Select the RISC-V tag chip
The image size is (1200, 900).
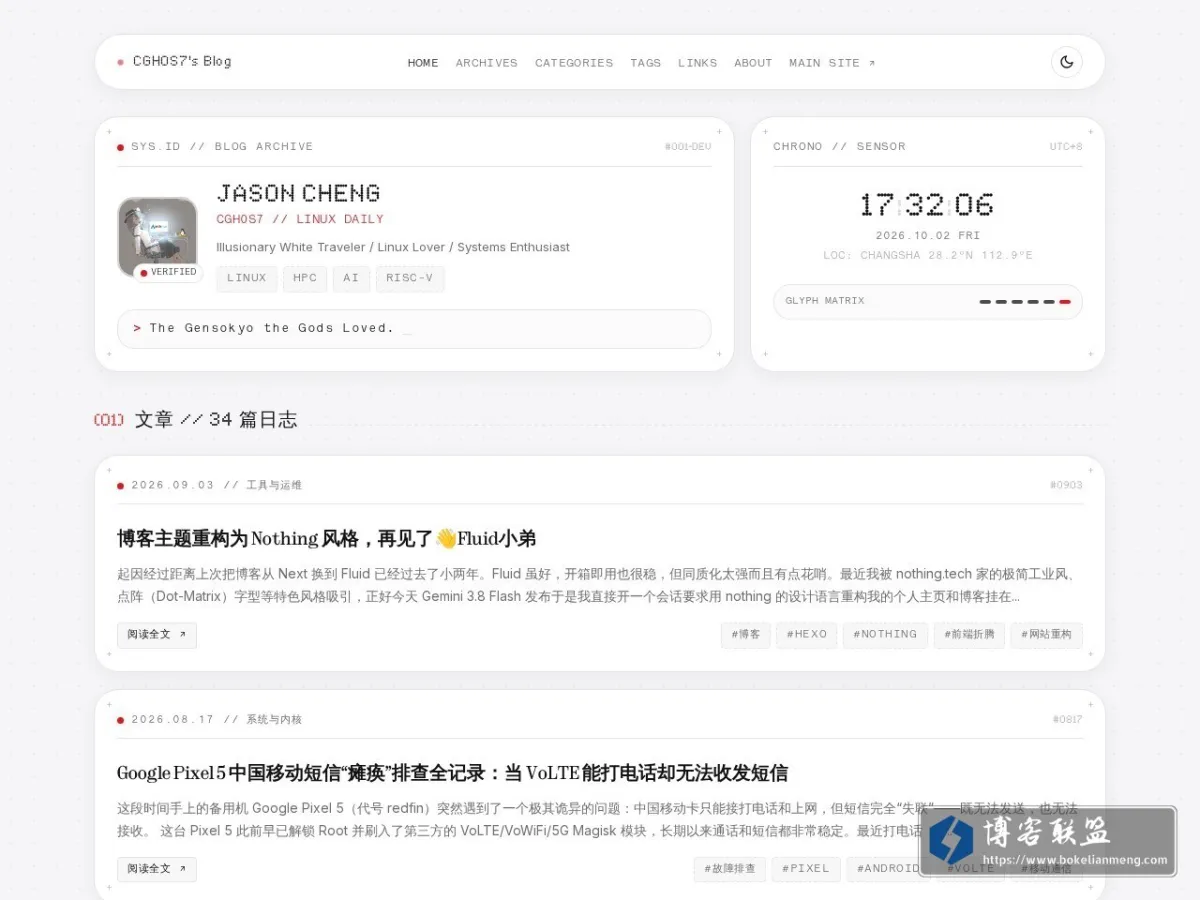point(410,278)
